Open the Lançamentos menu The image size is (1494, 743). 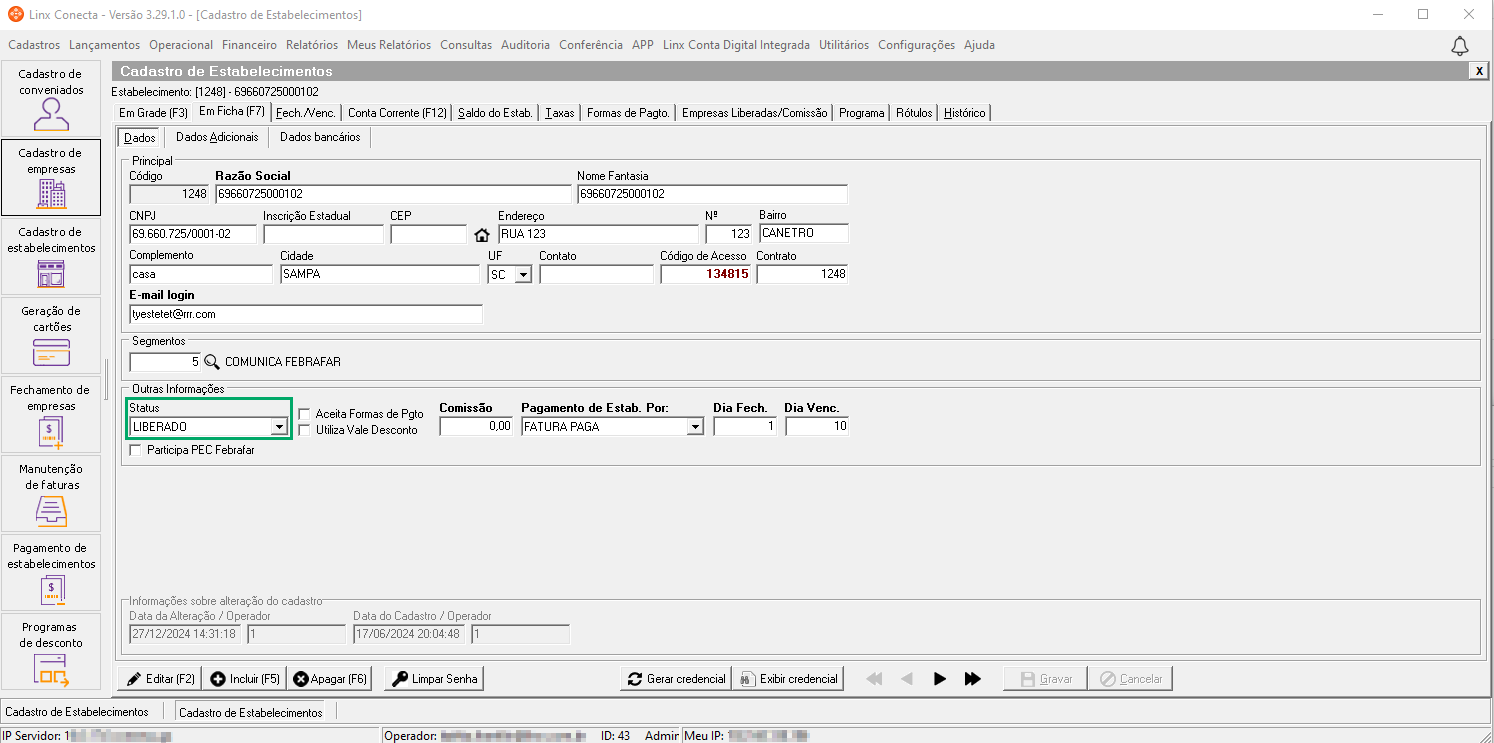105,45
